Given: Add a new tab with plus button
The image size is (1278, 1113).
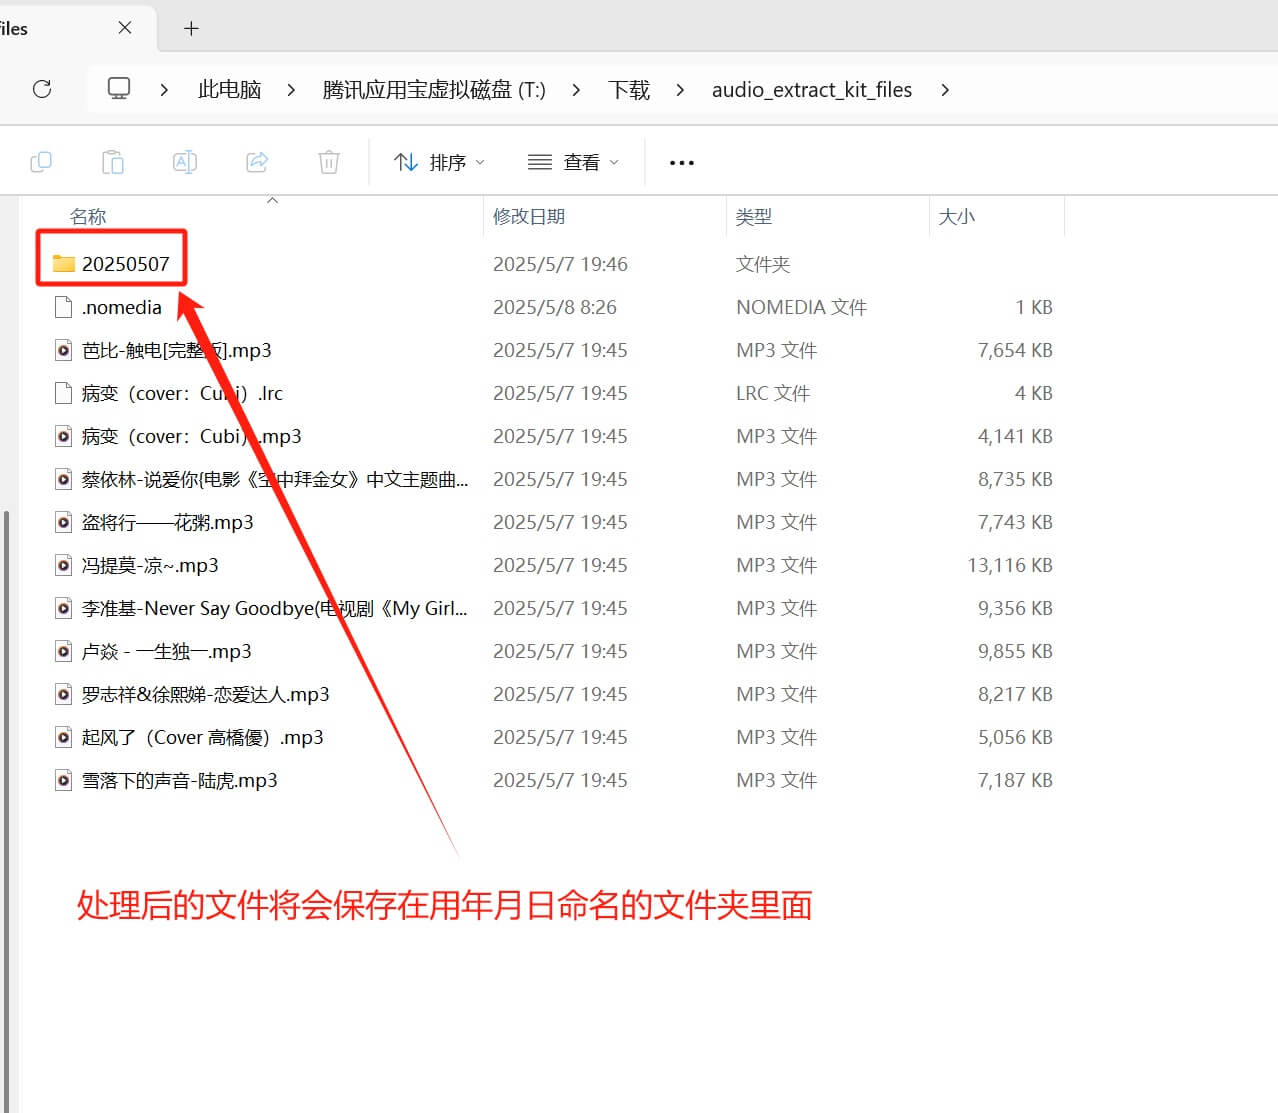Looking at the screenshot, I should [x=192, y=28].
